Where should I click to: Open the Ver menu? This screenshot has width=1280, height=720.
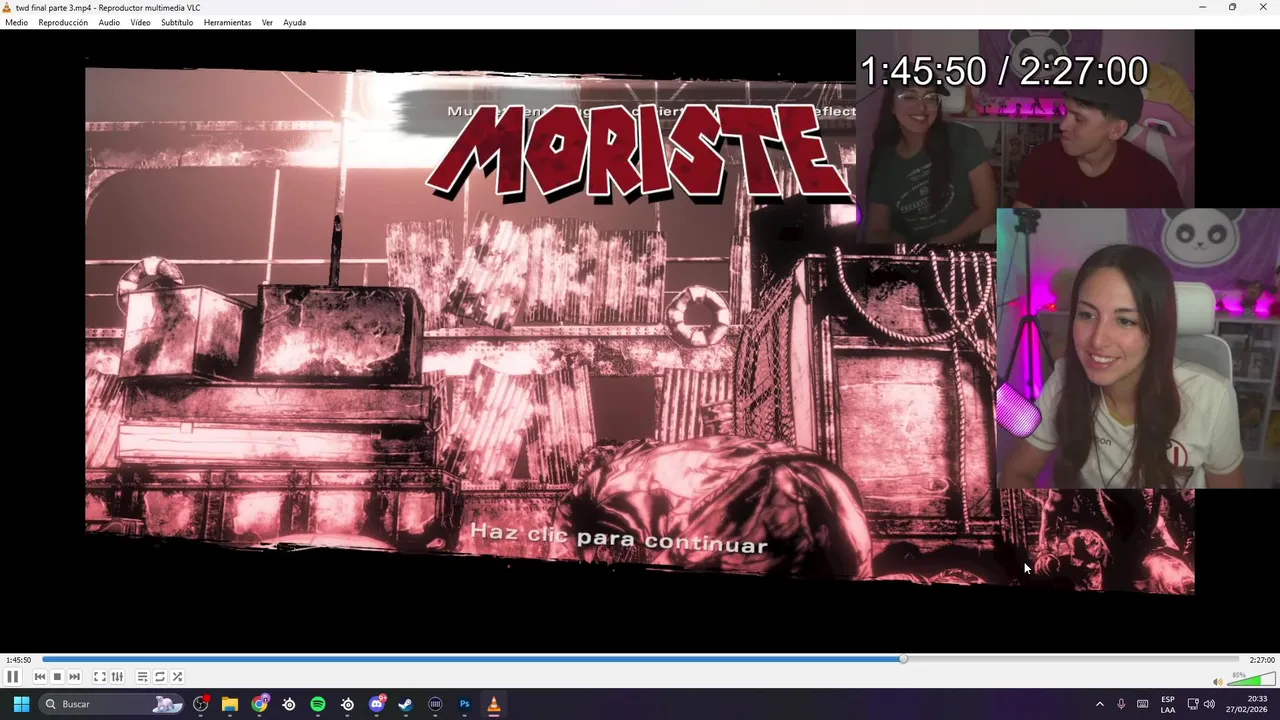pos(267,22)
